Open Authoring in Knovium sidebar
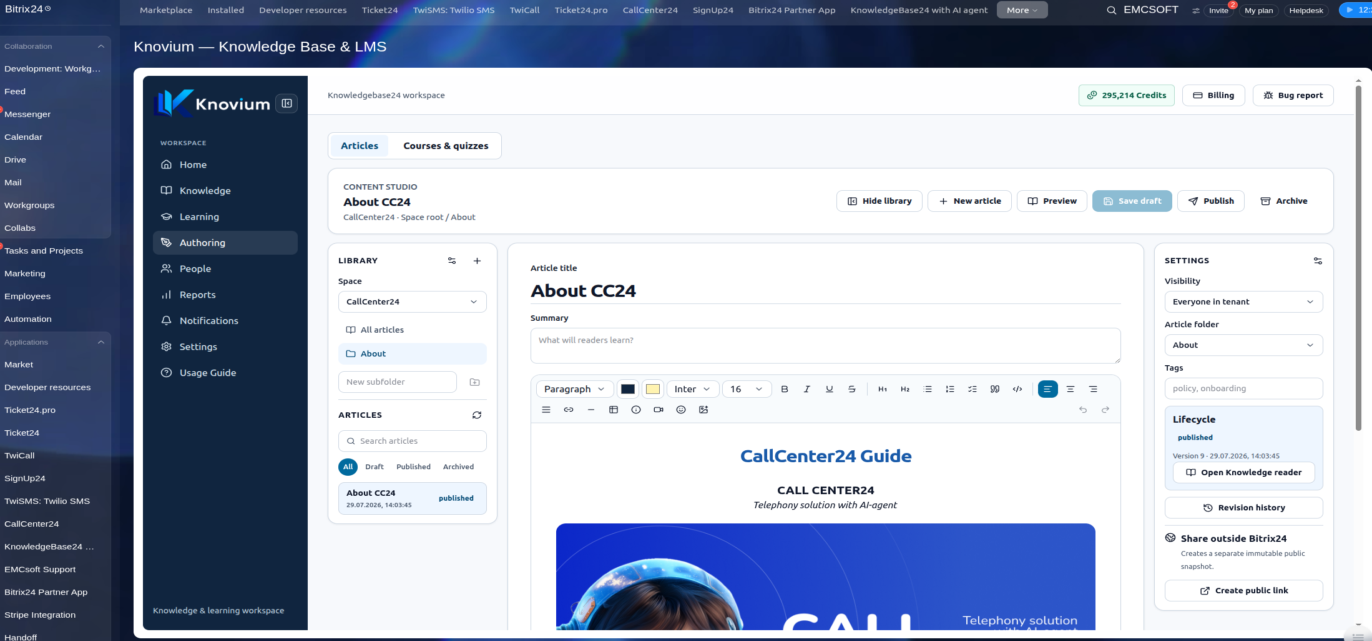The image size is (1372, 641). coord(225,243)
